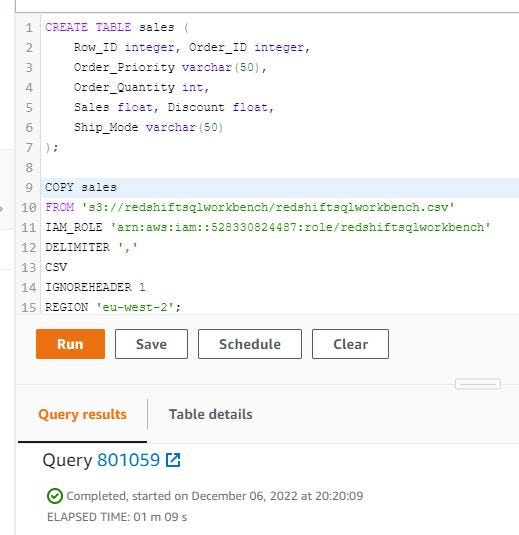Click the 'ELAPSED TIME: 01 m 09 s' text

click(117, 517)
